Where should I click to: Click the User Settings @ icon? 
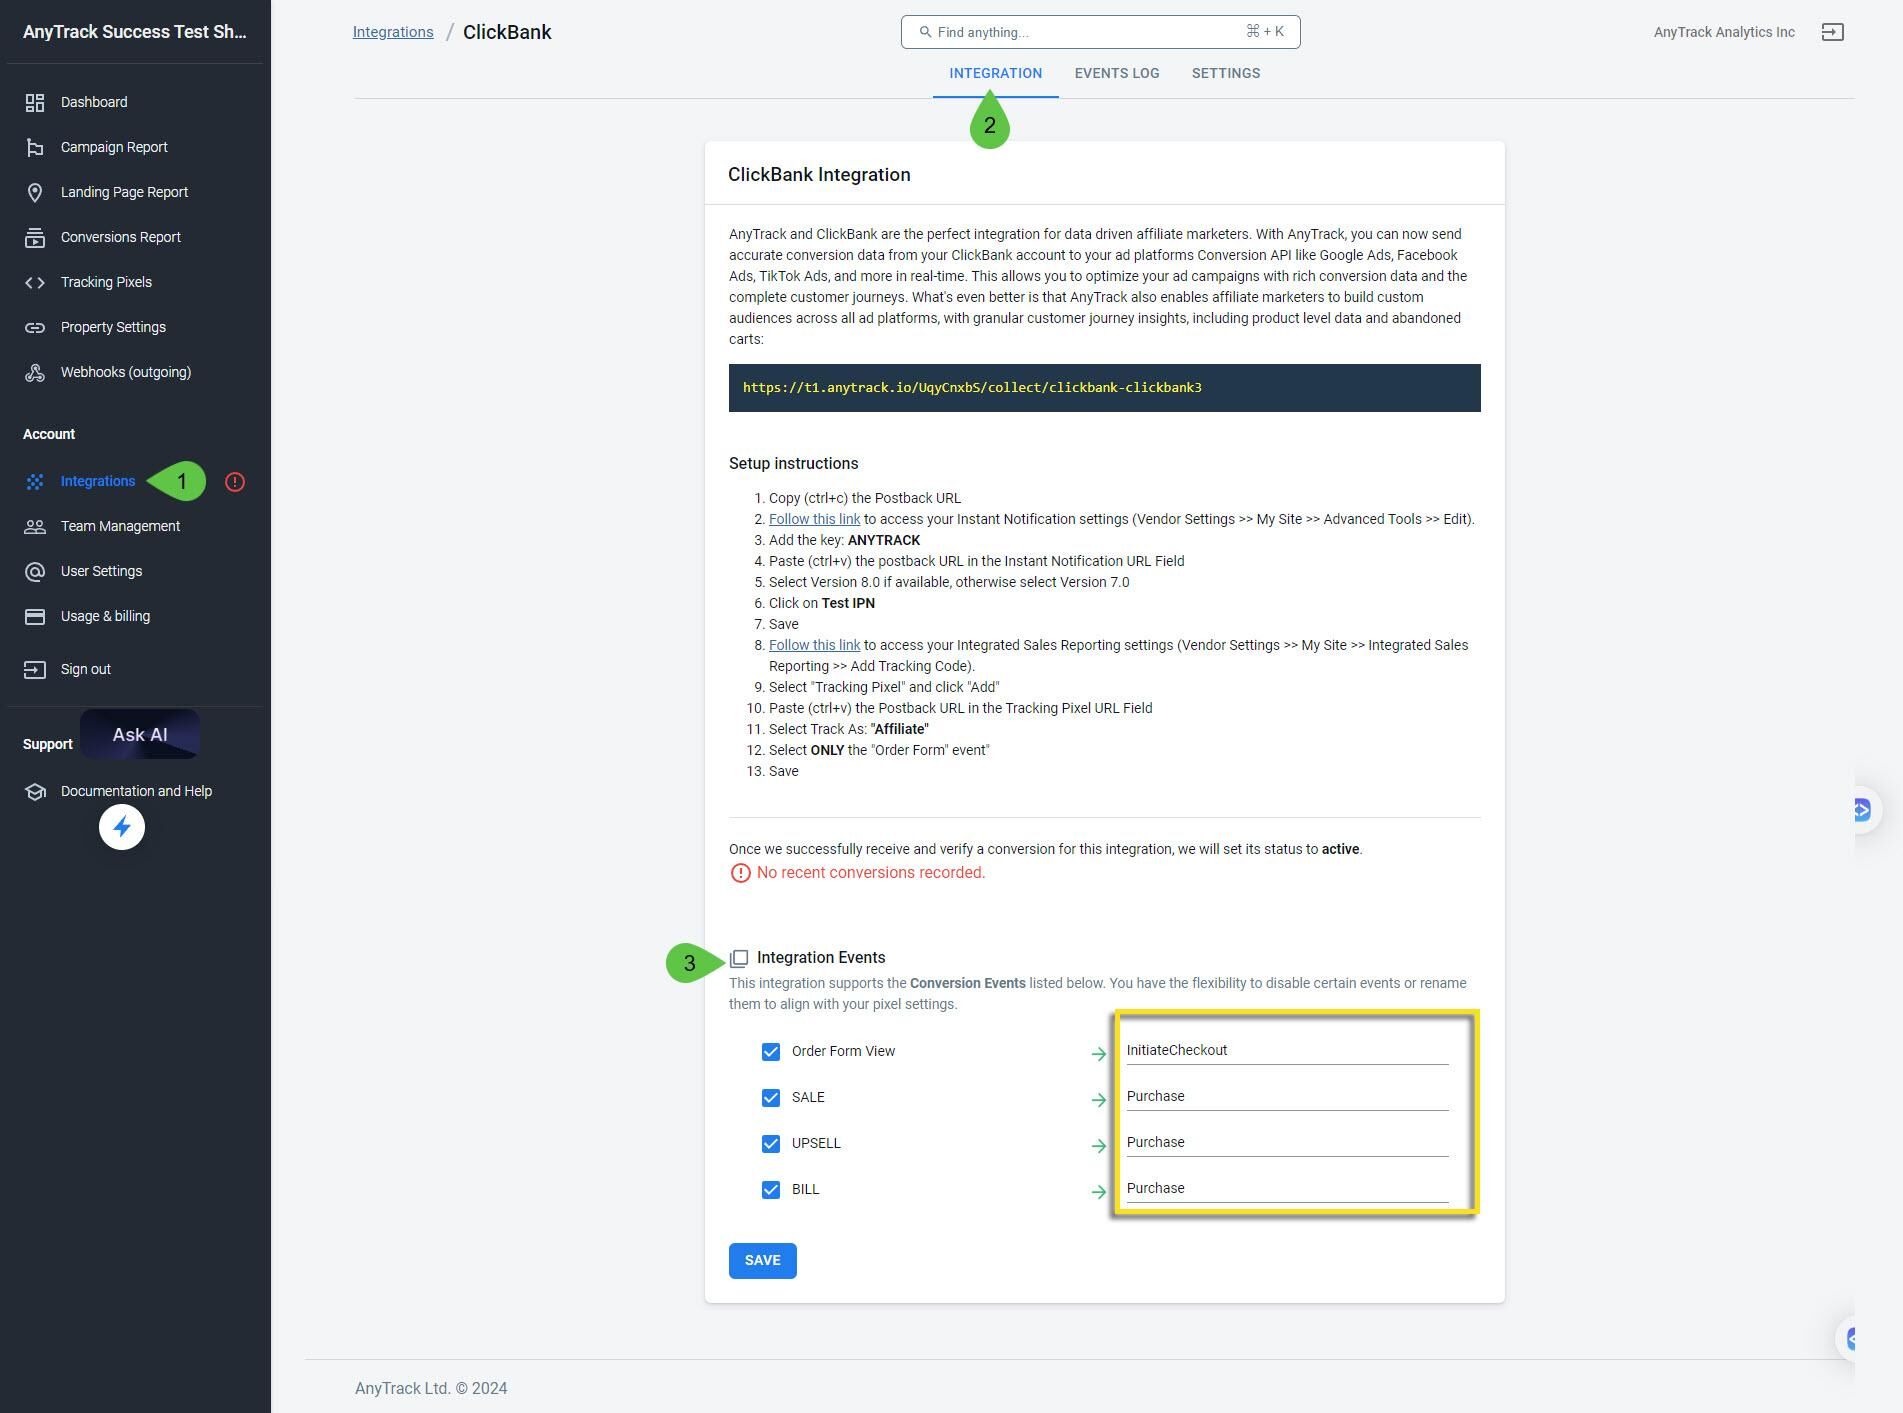[x=36, y=571]
